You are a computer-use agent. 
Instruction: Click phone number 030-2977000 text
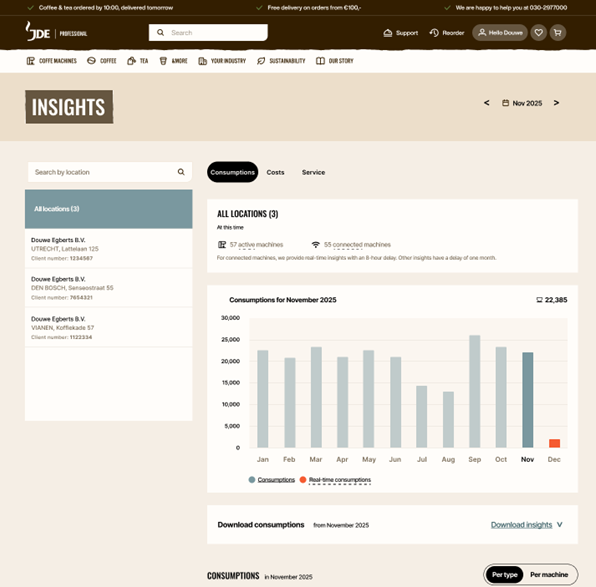click(x=548, y=8)
